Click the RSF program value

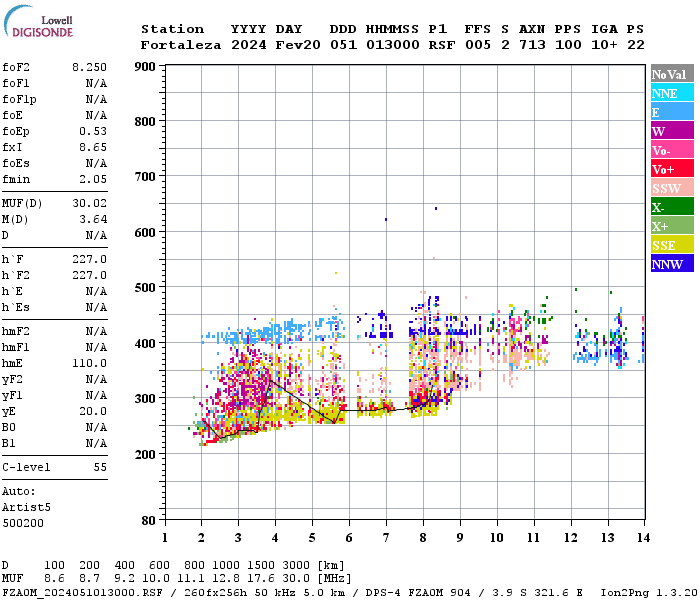[x=442, y=45]
